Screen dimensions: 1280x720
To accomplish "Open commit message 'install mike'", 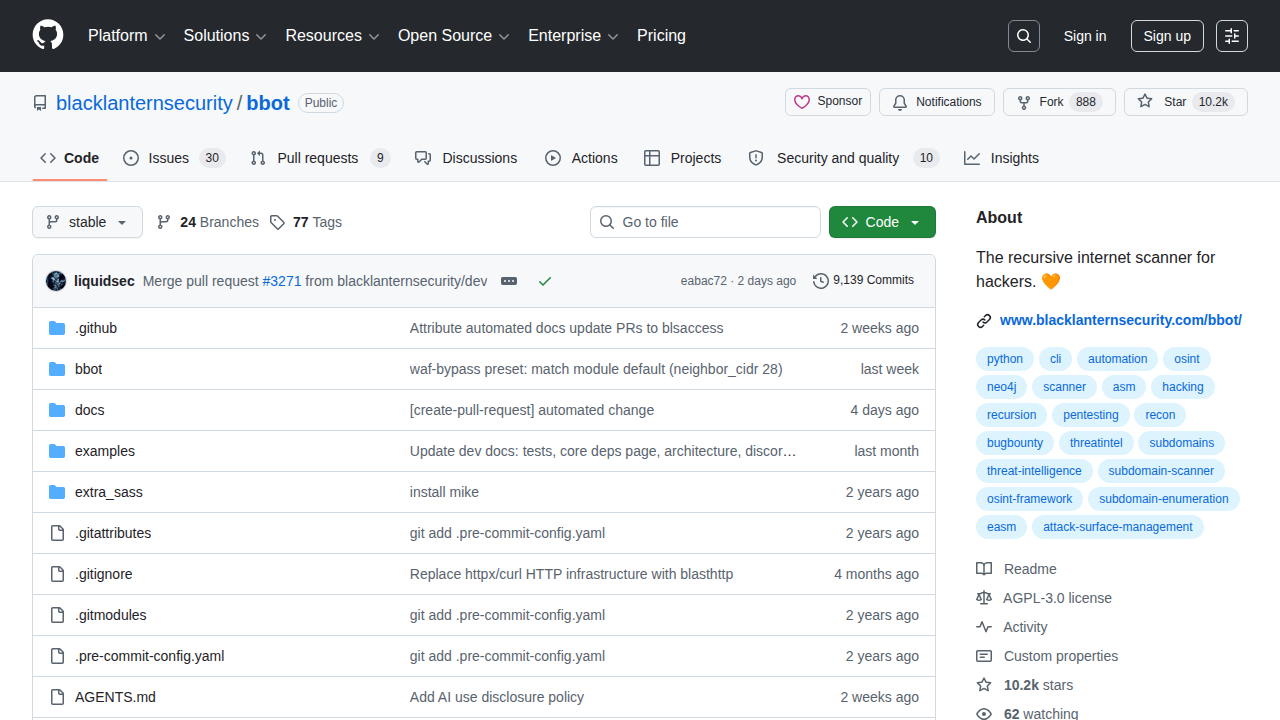I will point(444,492).
